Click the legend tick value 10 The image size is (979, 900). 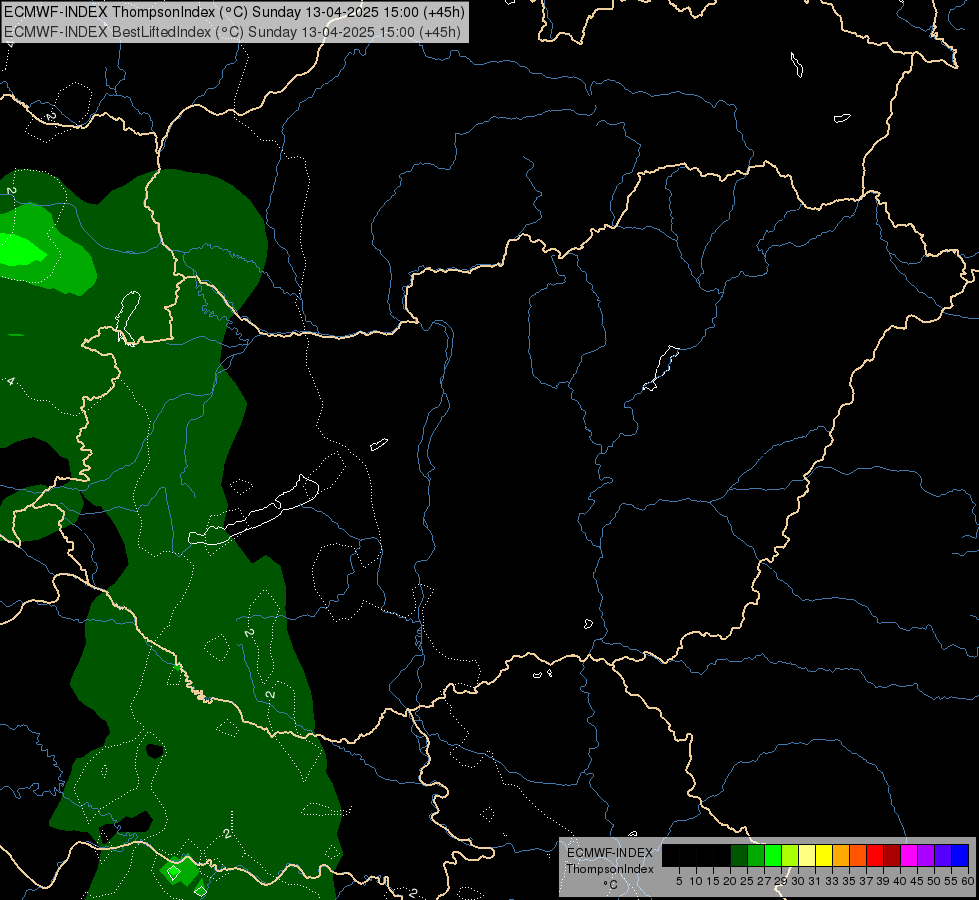pyautogui.click(x=696, y=881)
